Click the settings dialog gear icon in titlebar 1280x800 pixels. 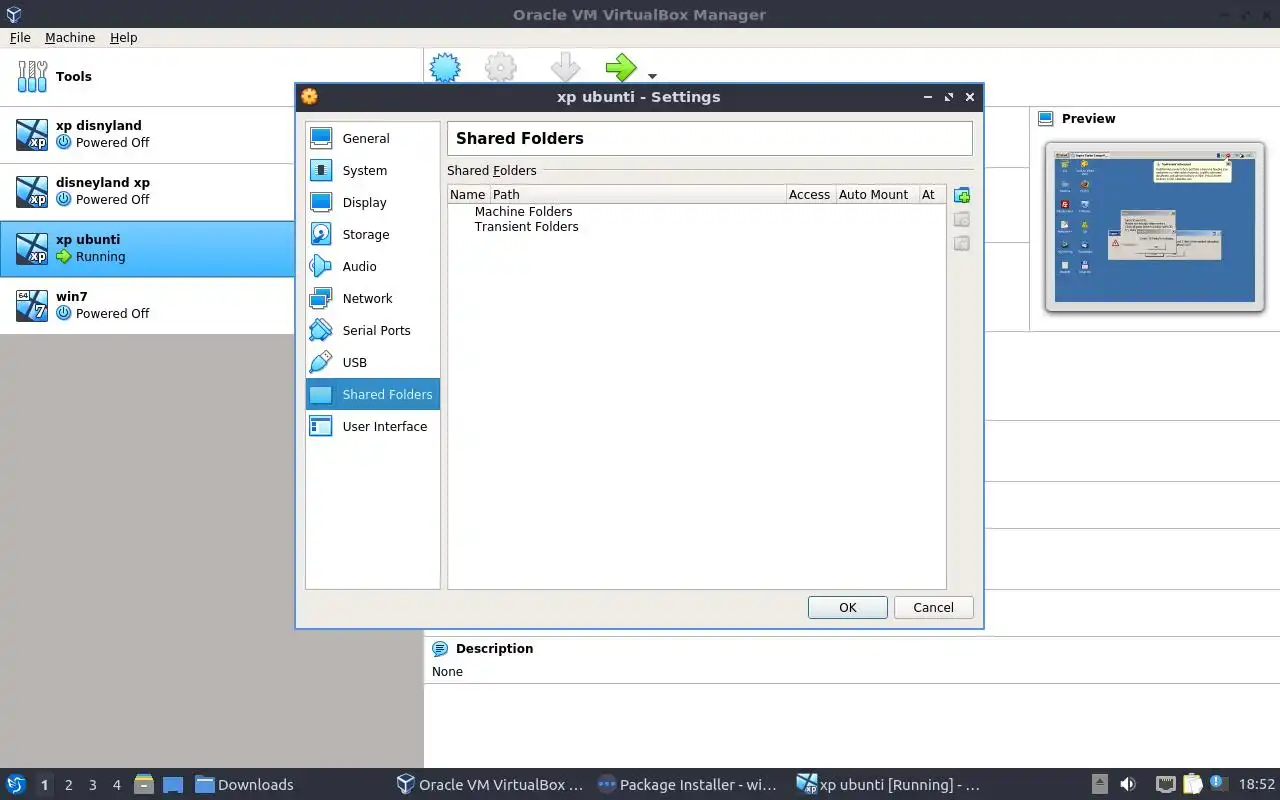click(309, 97)
